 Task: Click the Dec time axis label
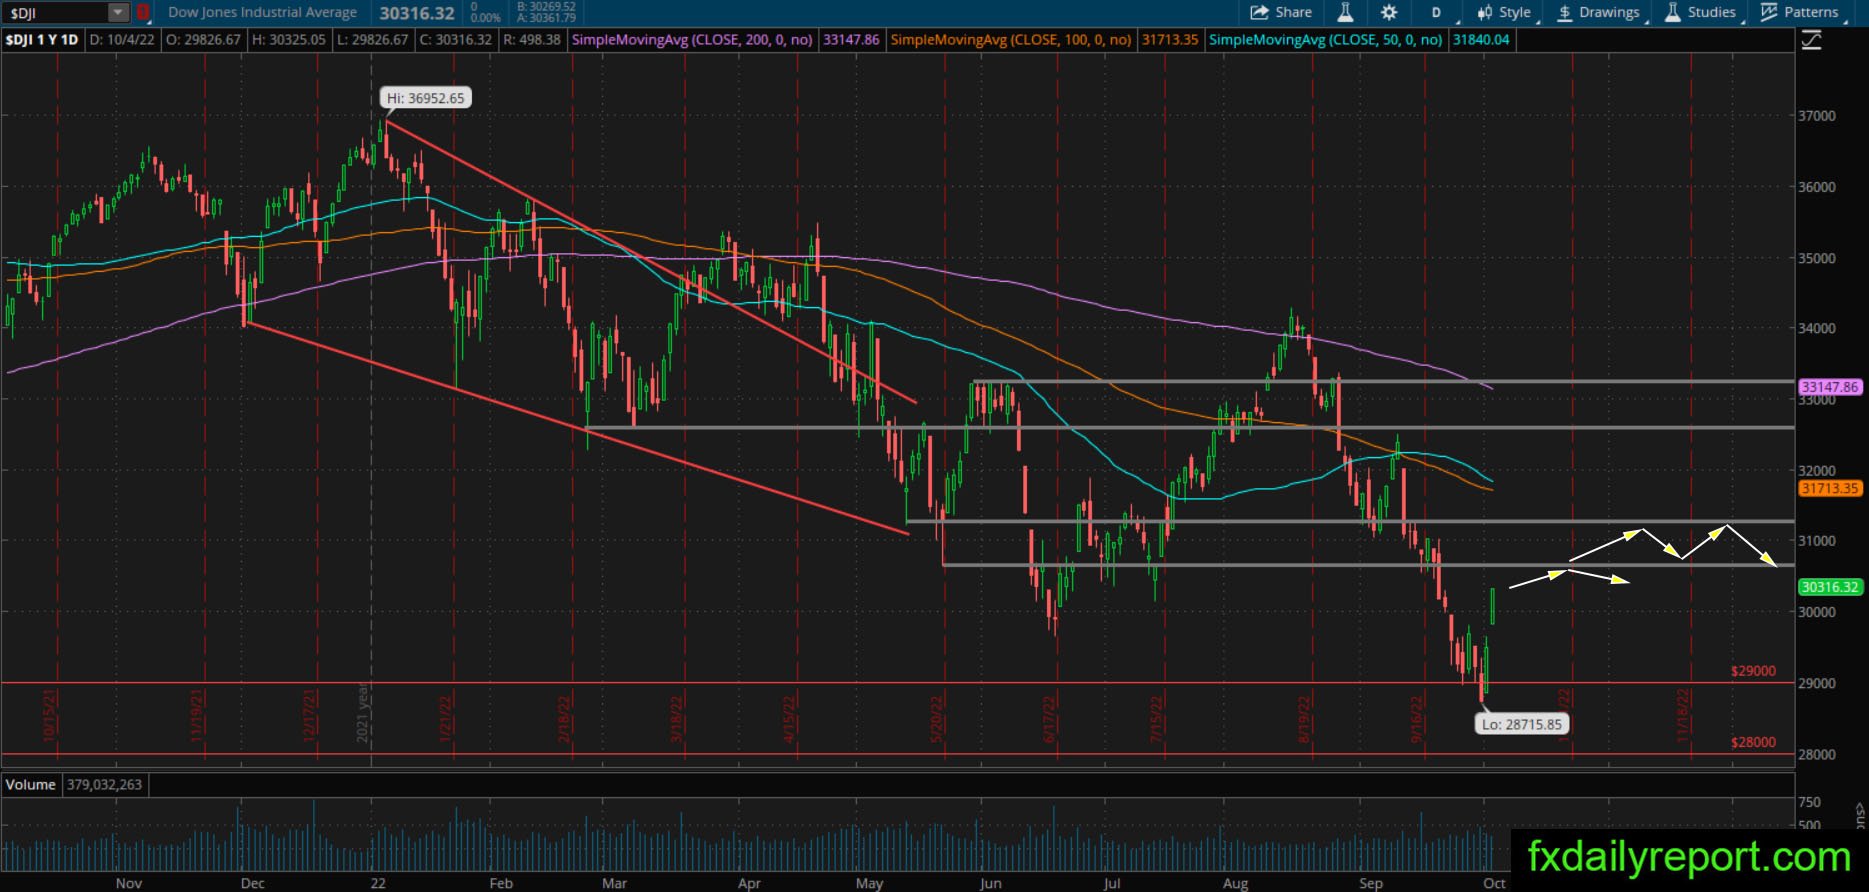[253, 883]
